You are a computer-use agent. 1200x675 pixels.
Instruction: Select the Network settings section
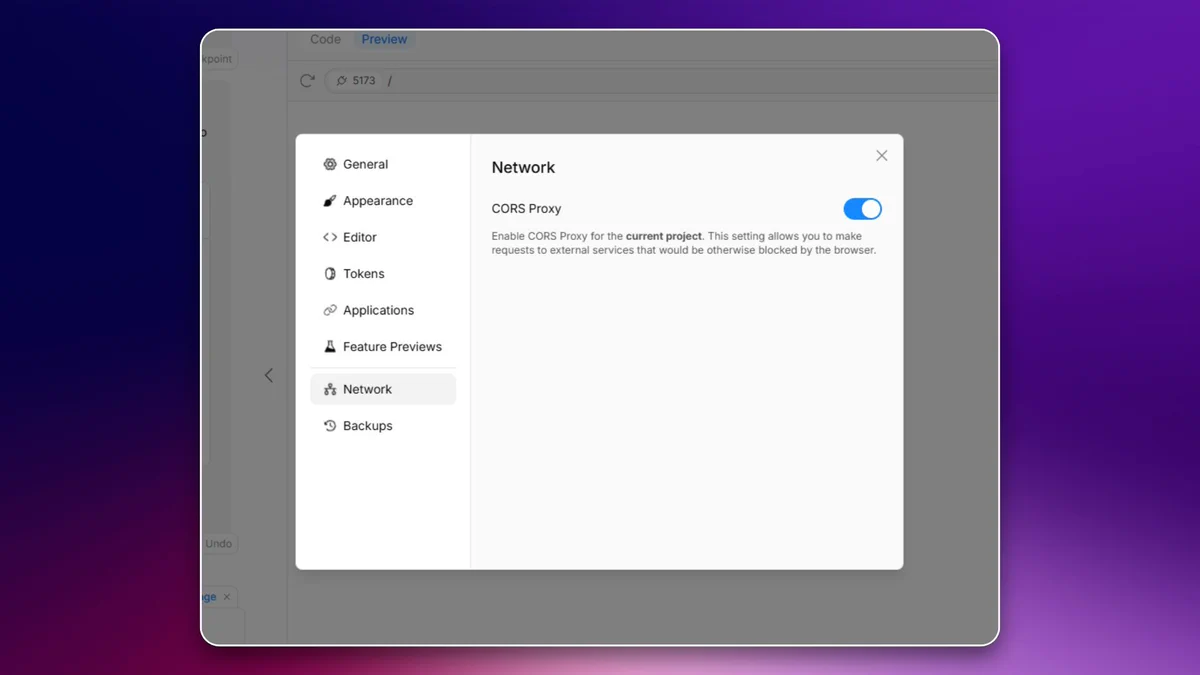383,389
